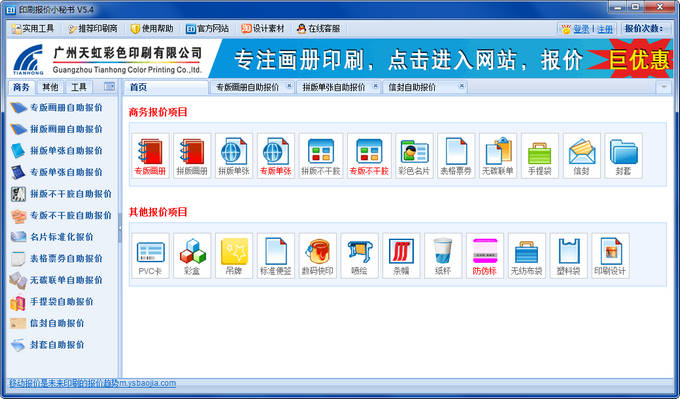680x399 pixels.
Task: Select the 吊牌 tag icon
Action: [x=234, y=256]
